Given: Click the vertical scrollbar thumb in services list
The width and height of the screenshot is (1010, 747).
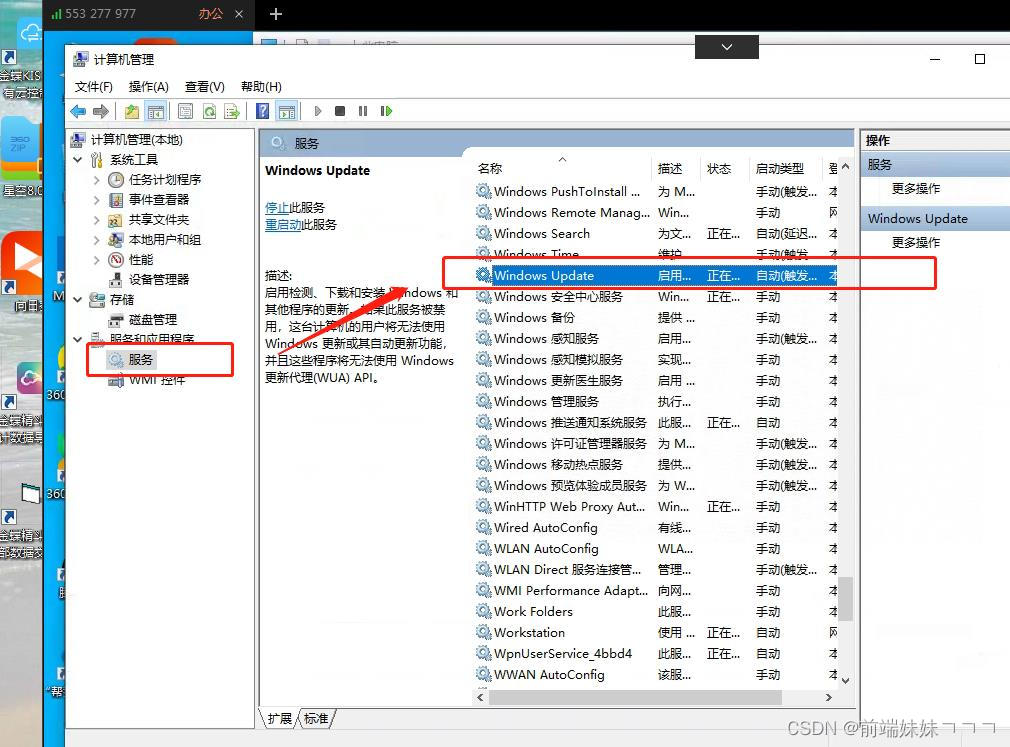Looking at the screenshot, I should click(846, 598).
